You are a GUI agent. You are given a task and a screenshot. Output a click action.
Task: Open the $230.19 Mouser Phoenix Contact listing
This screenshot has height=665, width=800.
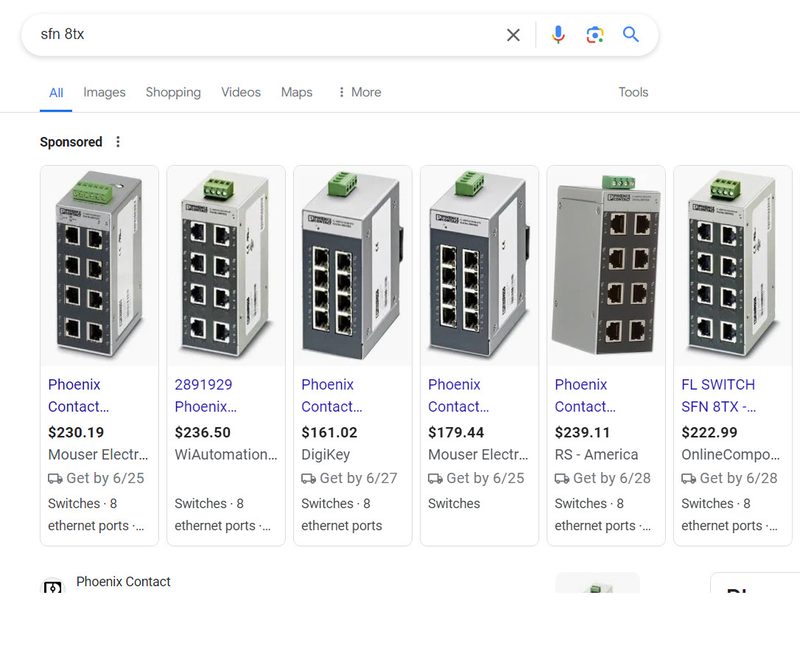(78, 396)
